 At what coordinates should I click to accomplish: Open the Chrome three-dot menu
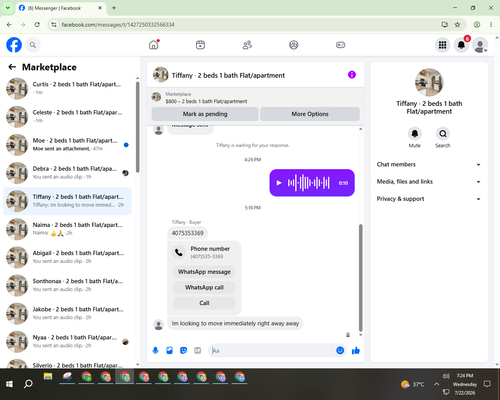(491, 24)
